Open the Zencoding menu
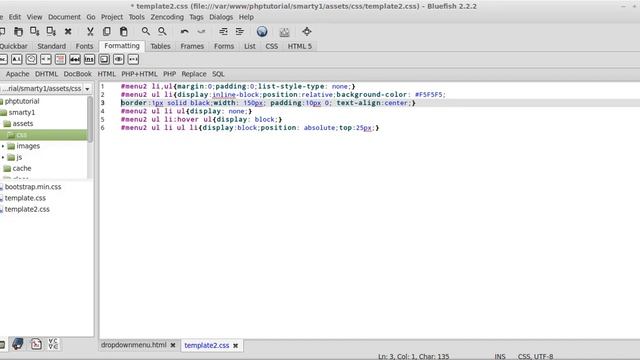Screen dimensions: 640x360 (167, 17)
